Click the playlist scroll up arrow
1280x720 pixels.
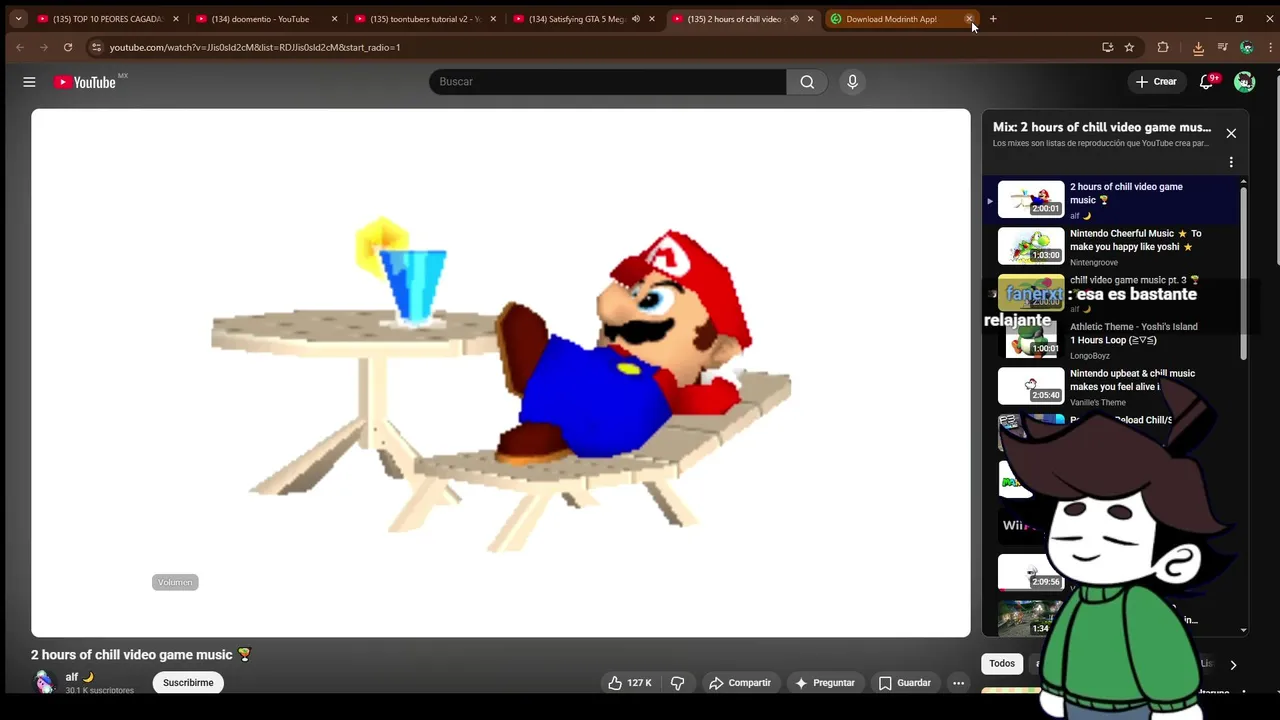point(1244,182)
